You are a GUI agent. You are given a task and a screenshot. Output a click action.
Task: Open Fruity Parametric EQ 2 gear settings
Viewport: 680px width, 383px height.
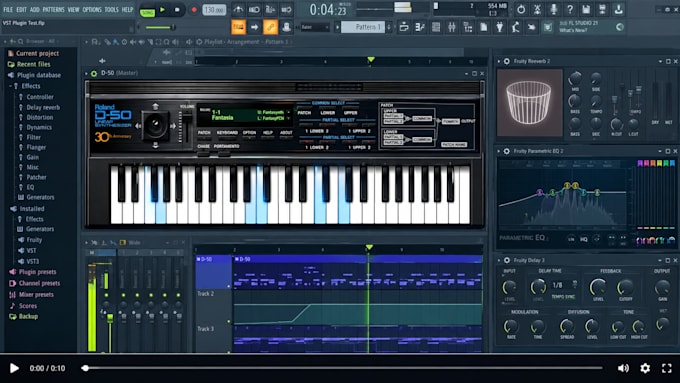pos(507,151)
